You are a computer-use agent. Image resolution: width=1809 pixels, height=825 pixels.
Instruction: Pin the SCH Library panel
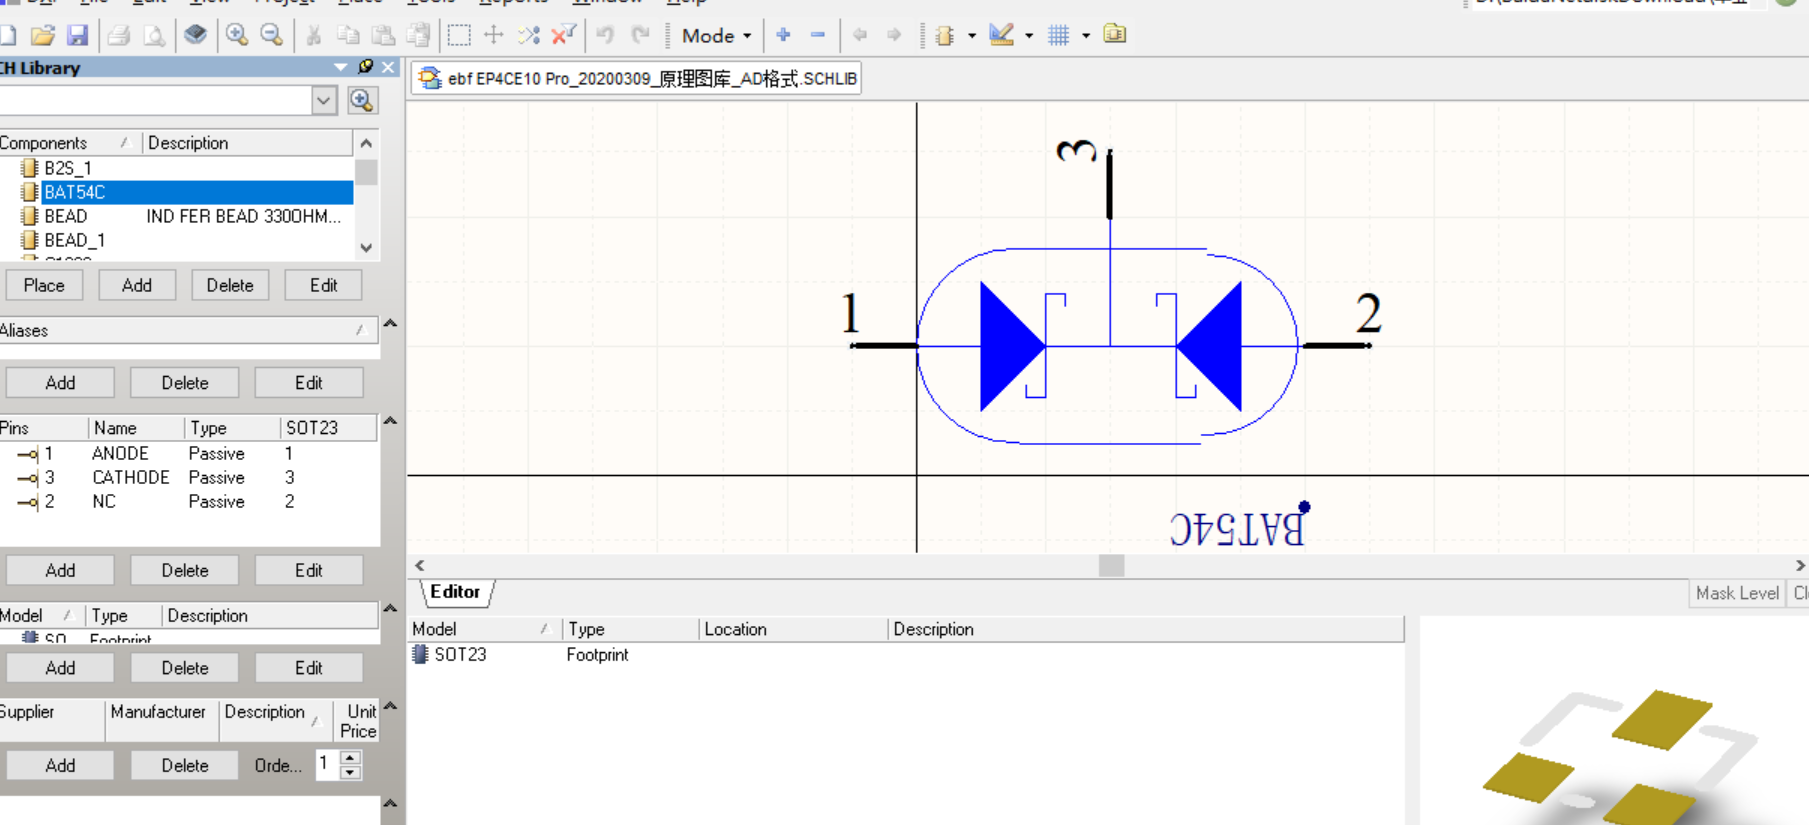tap(366, 67)
